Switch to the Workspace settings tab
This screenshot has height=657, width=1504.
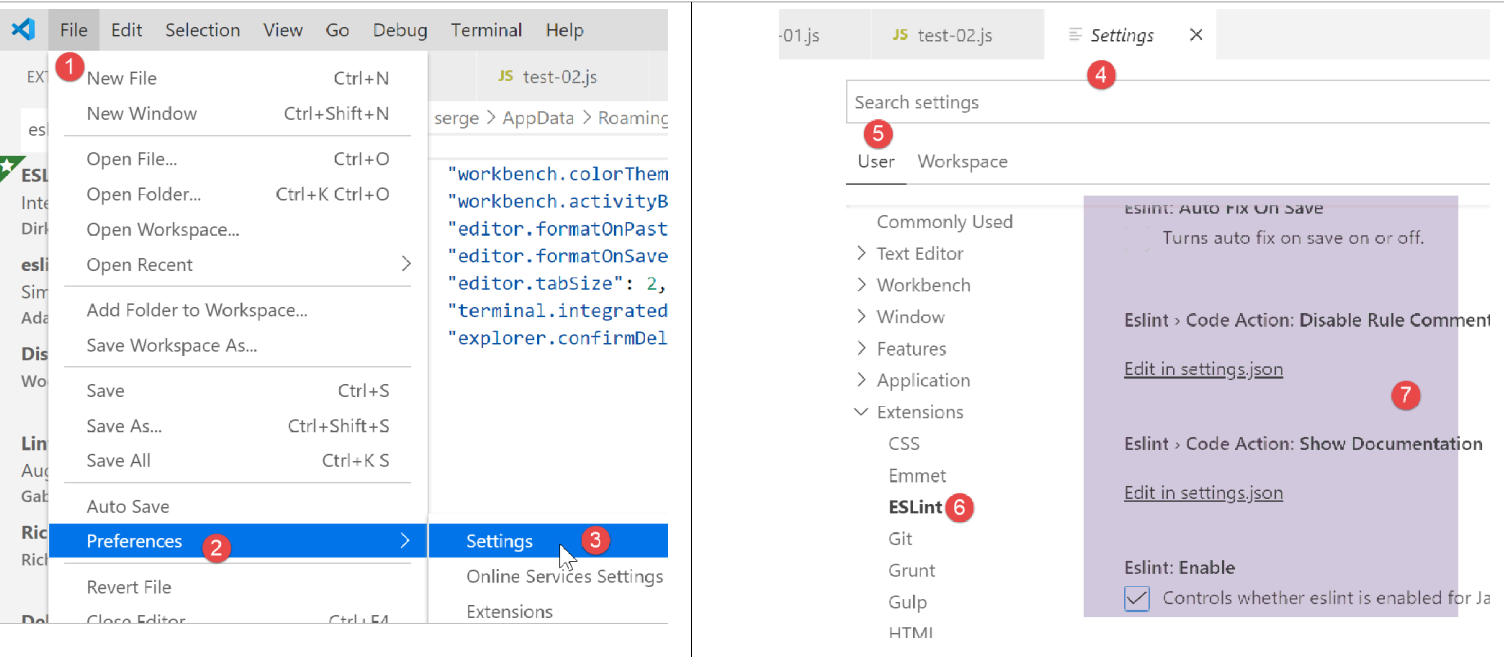click(962, 162)
